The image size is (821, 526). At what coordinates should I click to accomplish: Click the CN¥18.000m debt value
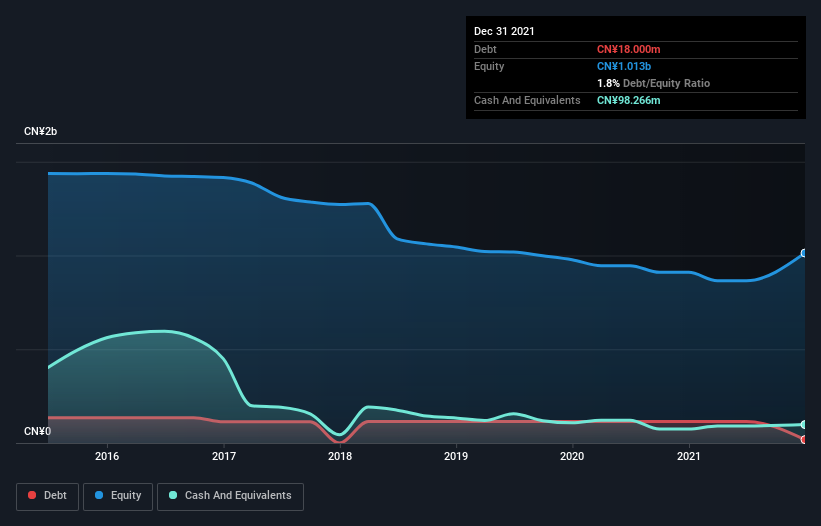point(628,49)
